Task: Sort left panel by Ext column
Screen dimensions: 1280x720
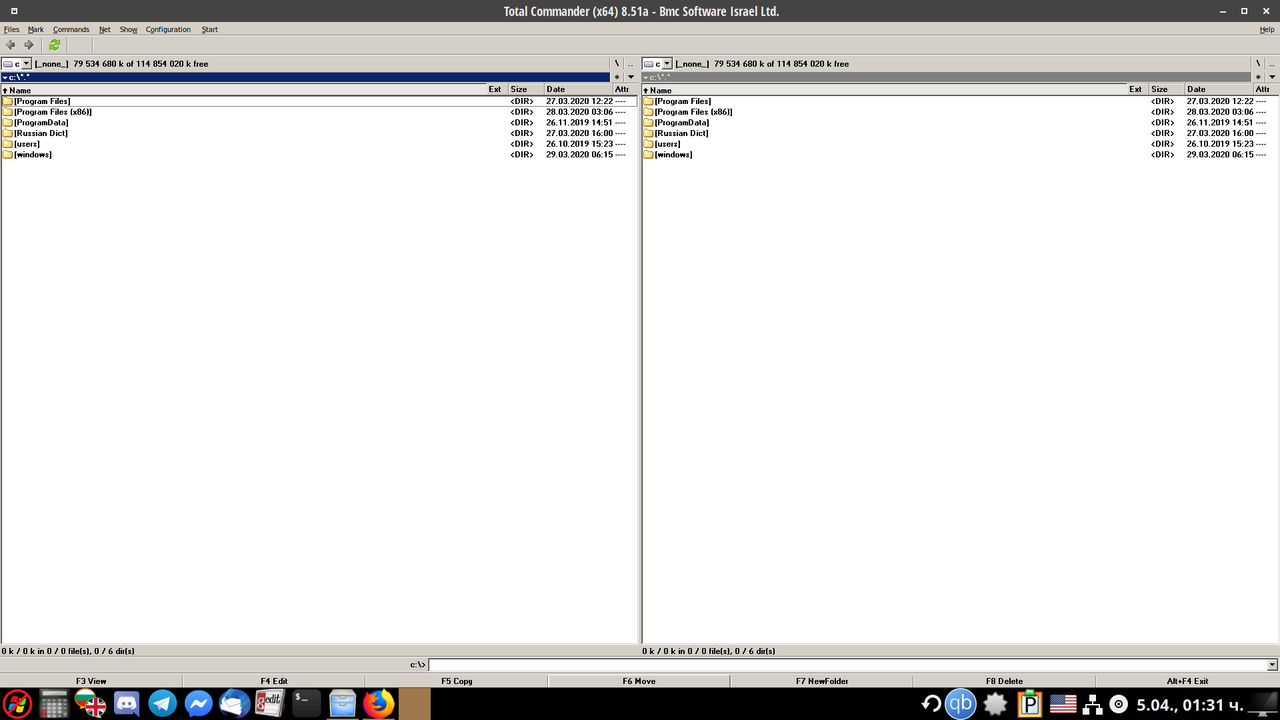Action: tap(497, 90)
